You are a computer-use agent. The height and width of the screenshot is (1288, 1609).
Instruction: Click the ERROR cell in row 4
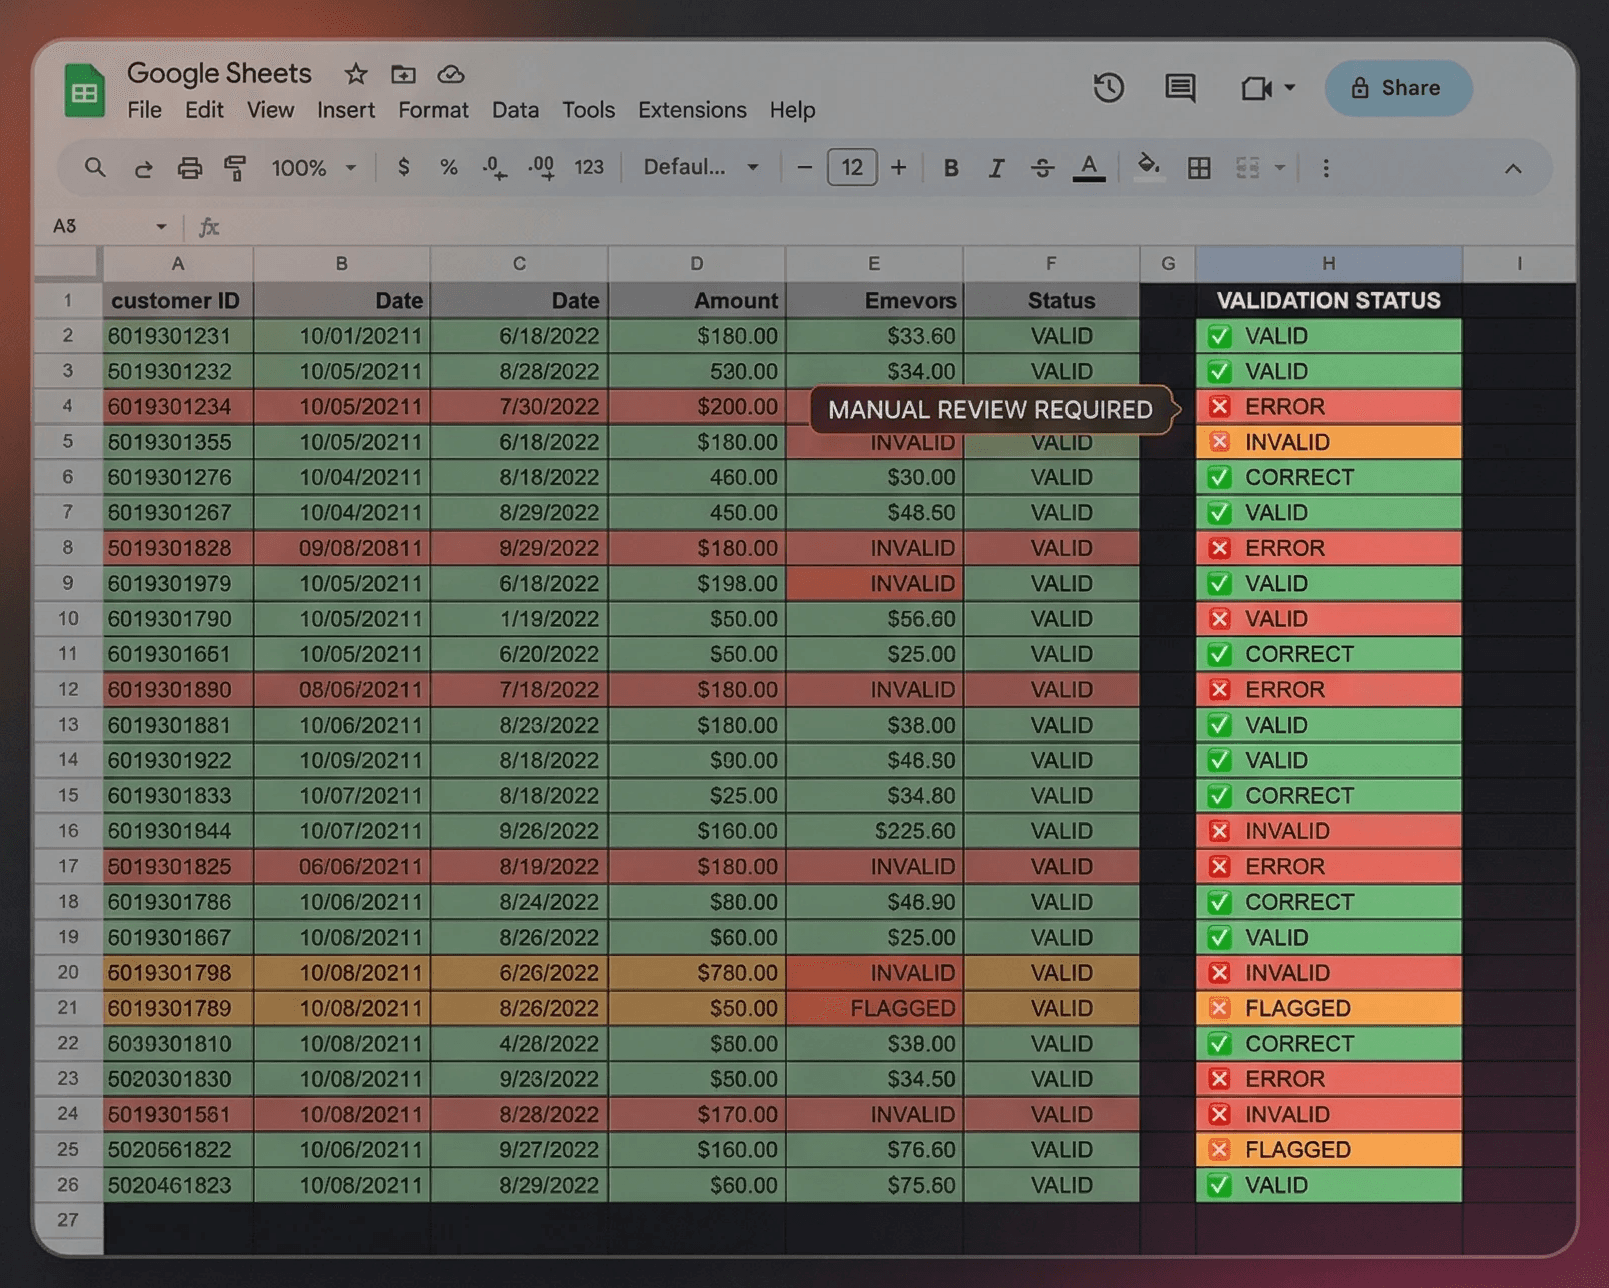coord(1328,407)
